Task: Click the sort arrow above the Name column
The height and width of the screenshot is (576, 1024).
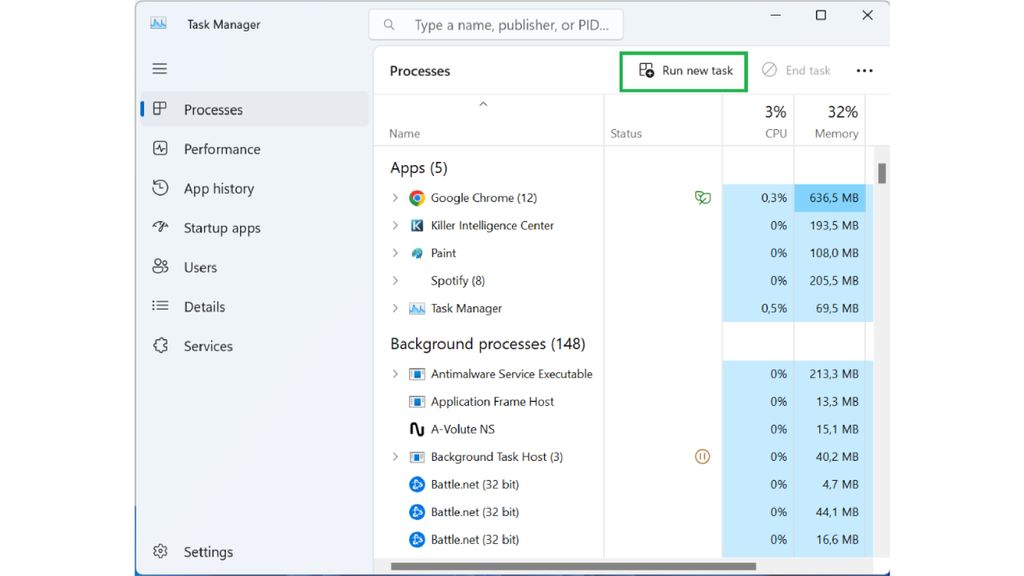Action: (484, 103)
